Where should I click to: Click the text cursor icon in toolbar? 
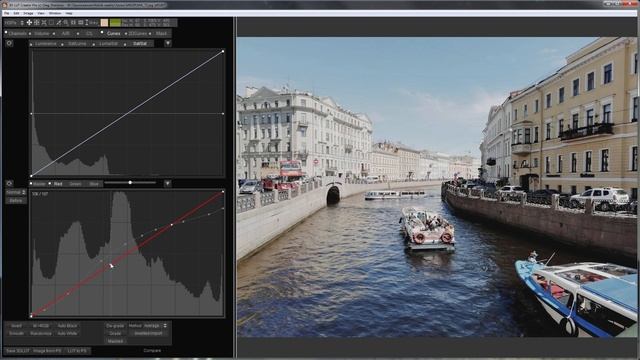click(87, 22)
